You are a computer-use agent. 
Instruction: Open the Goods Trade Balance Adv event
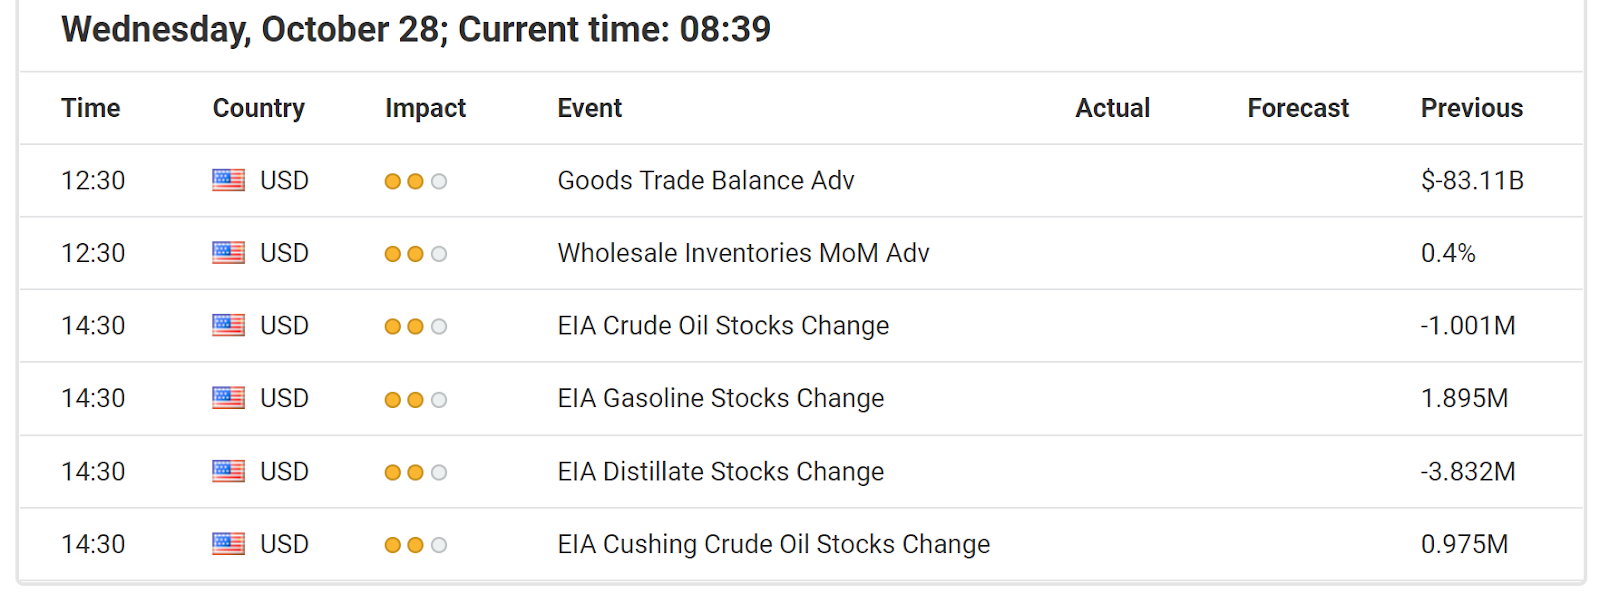(706, 180)
